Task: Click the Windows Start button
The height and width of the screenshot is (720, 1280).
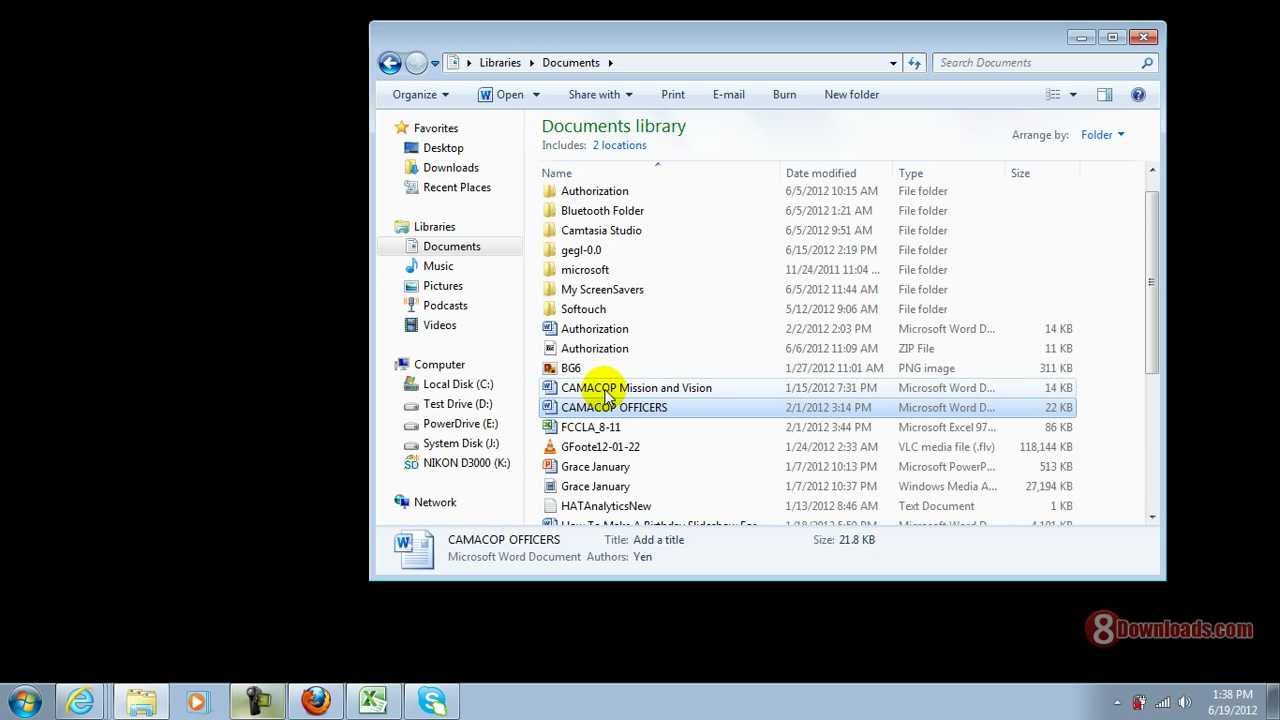Action: click(x=24, y=701)
